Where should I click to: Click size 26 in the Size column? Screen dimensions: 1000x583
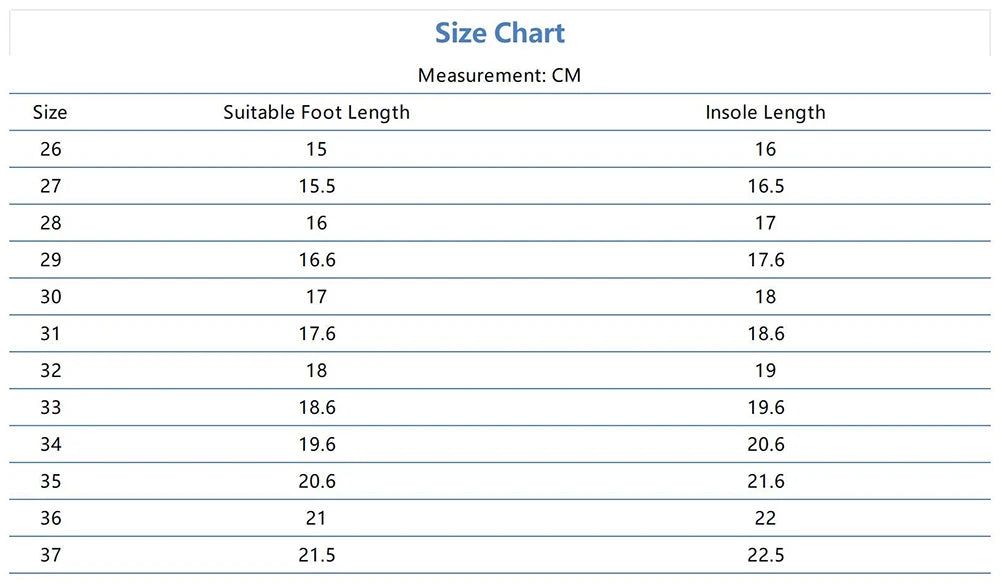pos(50,149)
